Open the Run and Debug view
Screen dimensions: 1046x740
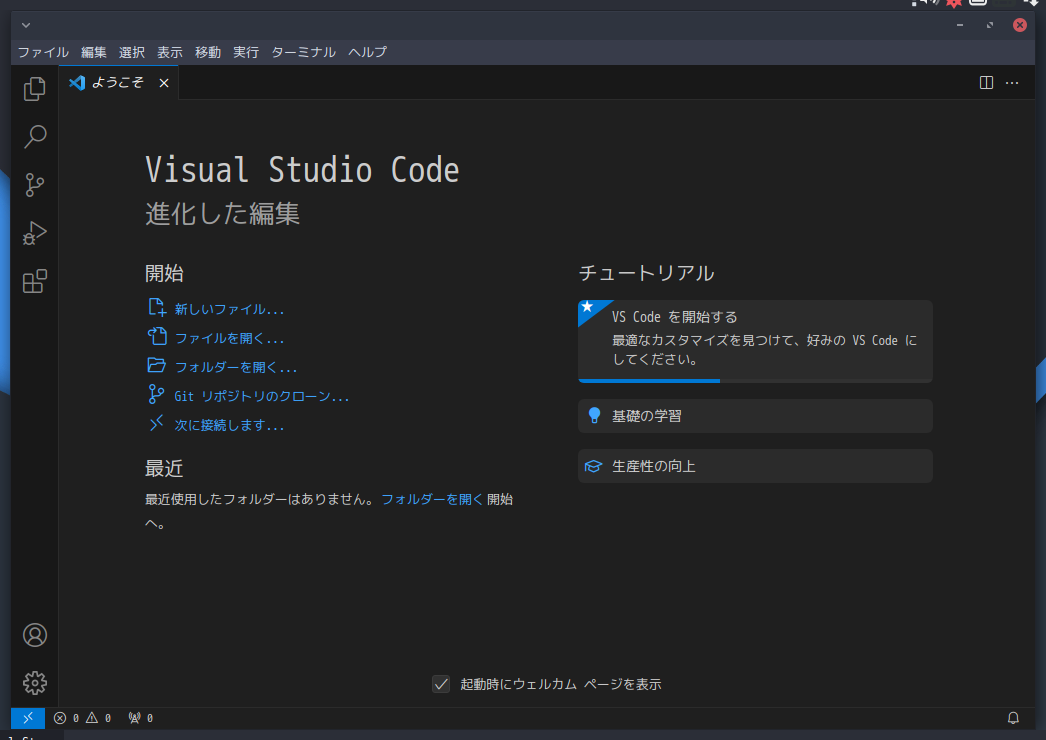click(x=34, y=233)
